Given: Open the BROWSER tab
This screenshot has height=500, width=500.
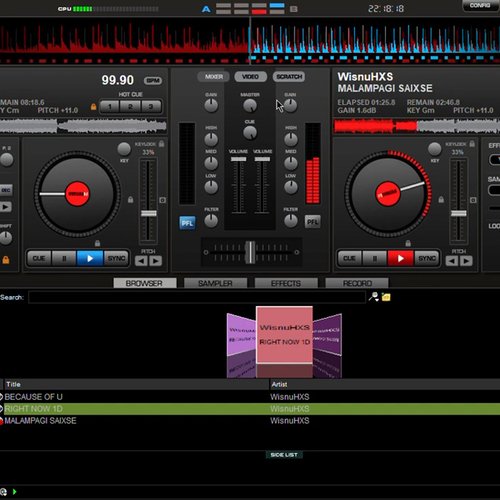Looking at the screenshot, I should pos(145,283).
